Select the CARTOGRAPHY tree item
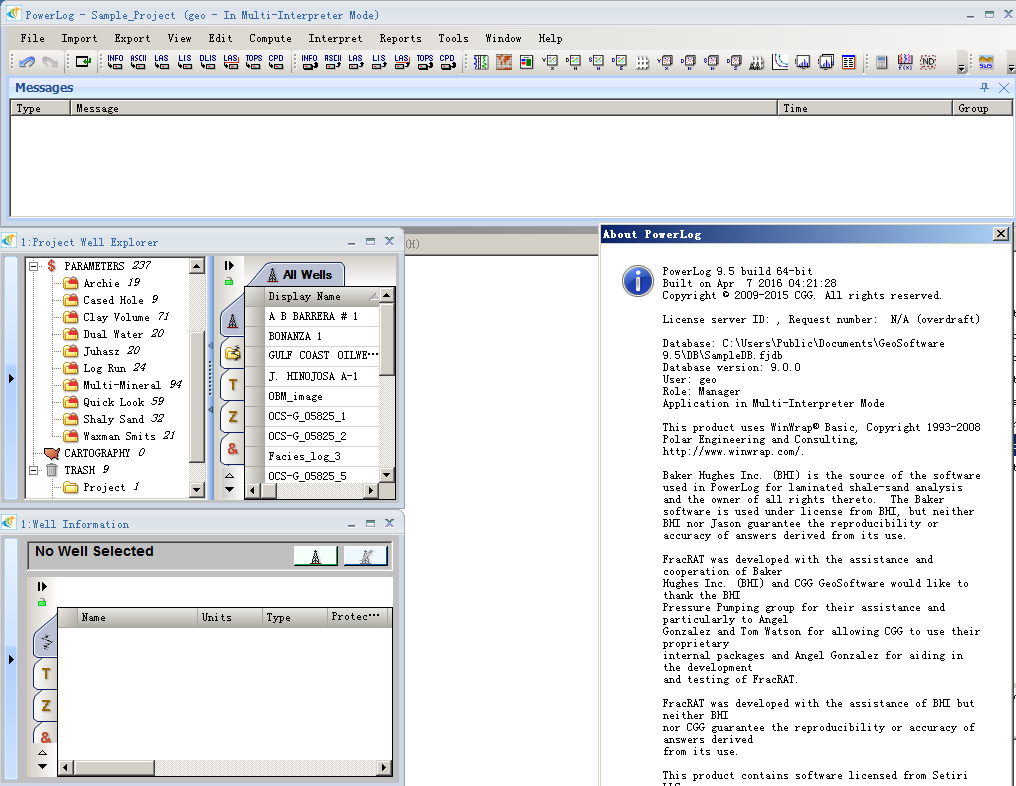1016x786 pixels. [97, 454]
